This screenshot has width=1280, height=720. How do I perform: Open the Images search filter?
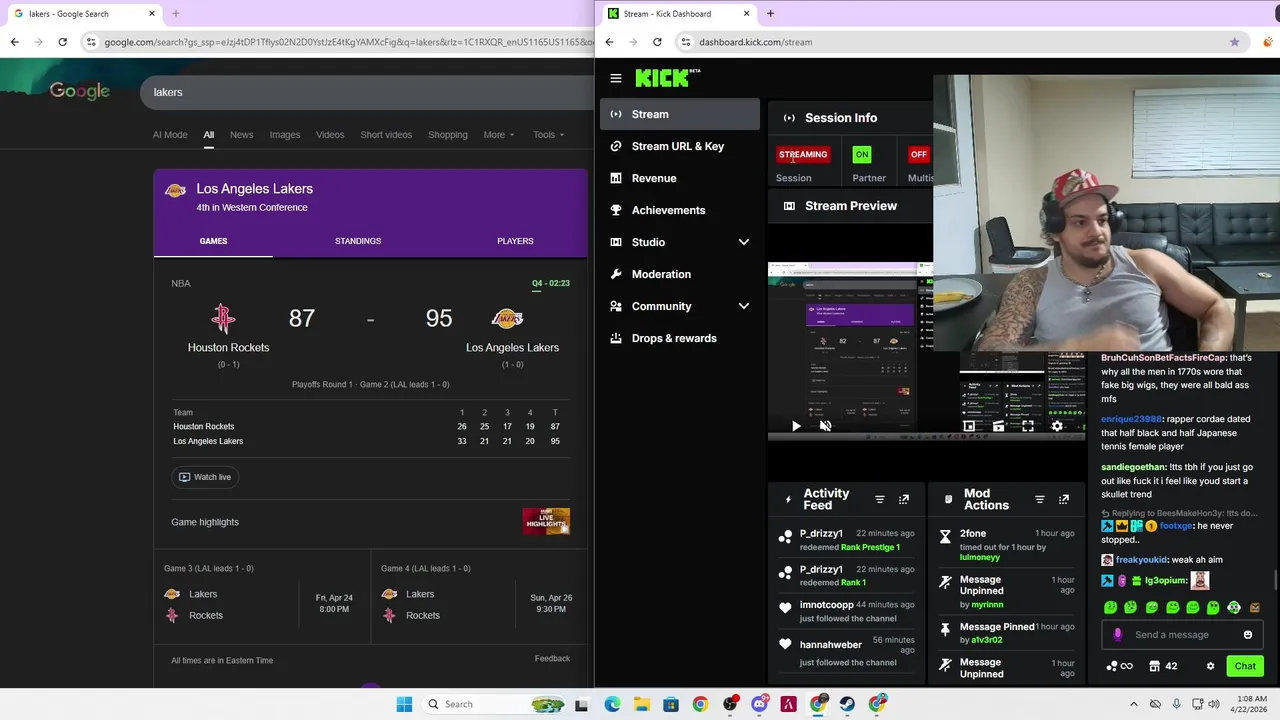click(284, 135)
